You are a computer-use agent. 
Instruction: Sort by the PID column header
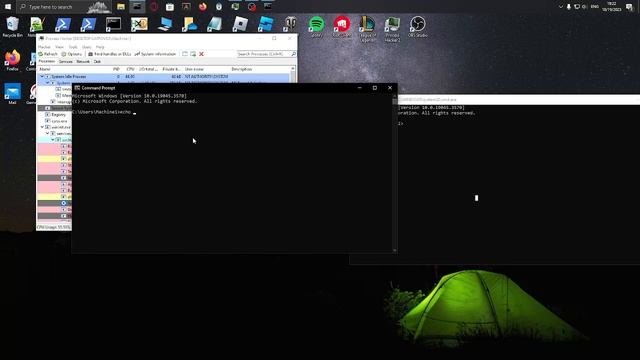pyautogui.click(x=116, y=69)
